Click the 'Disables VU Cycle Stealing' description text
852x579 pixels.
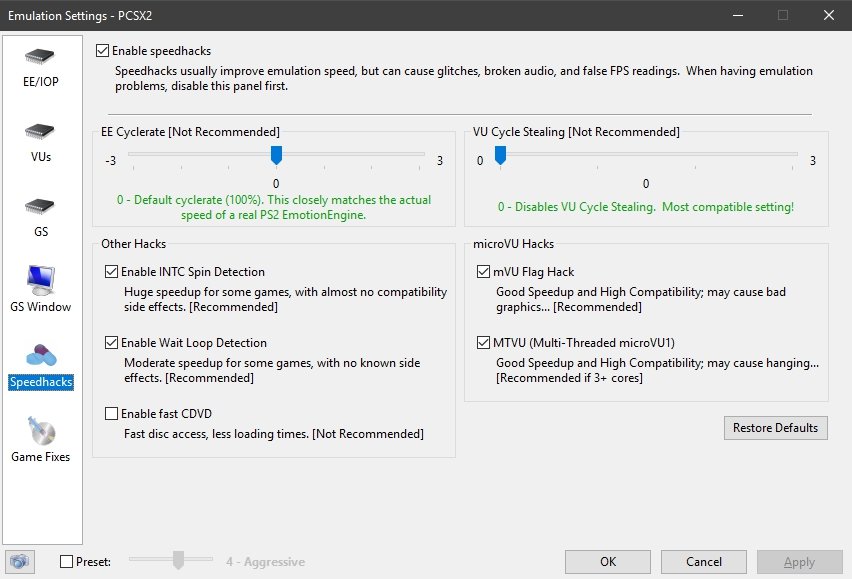click(646, 207)
